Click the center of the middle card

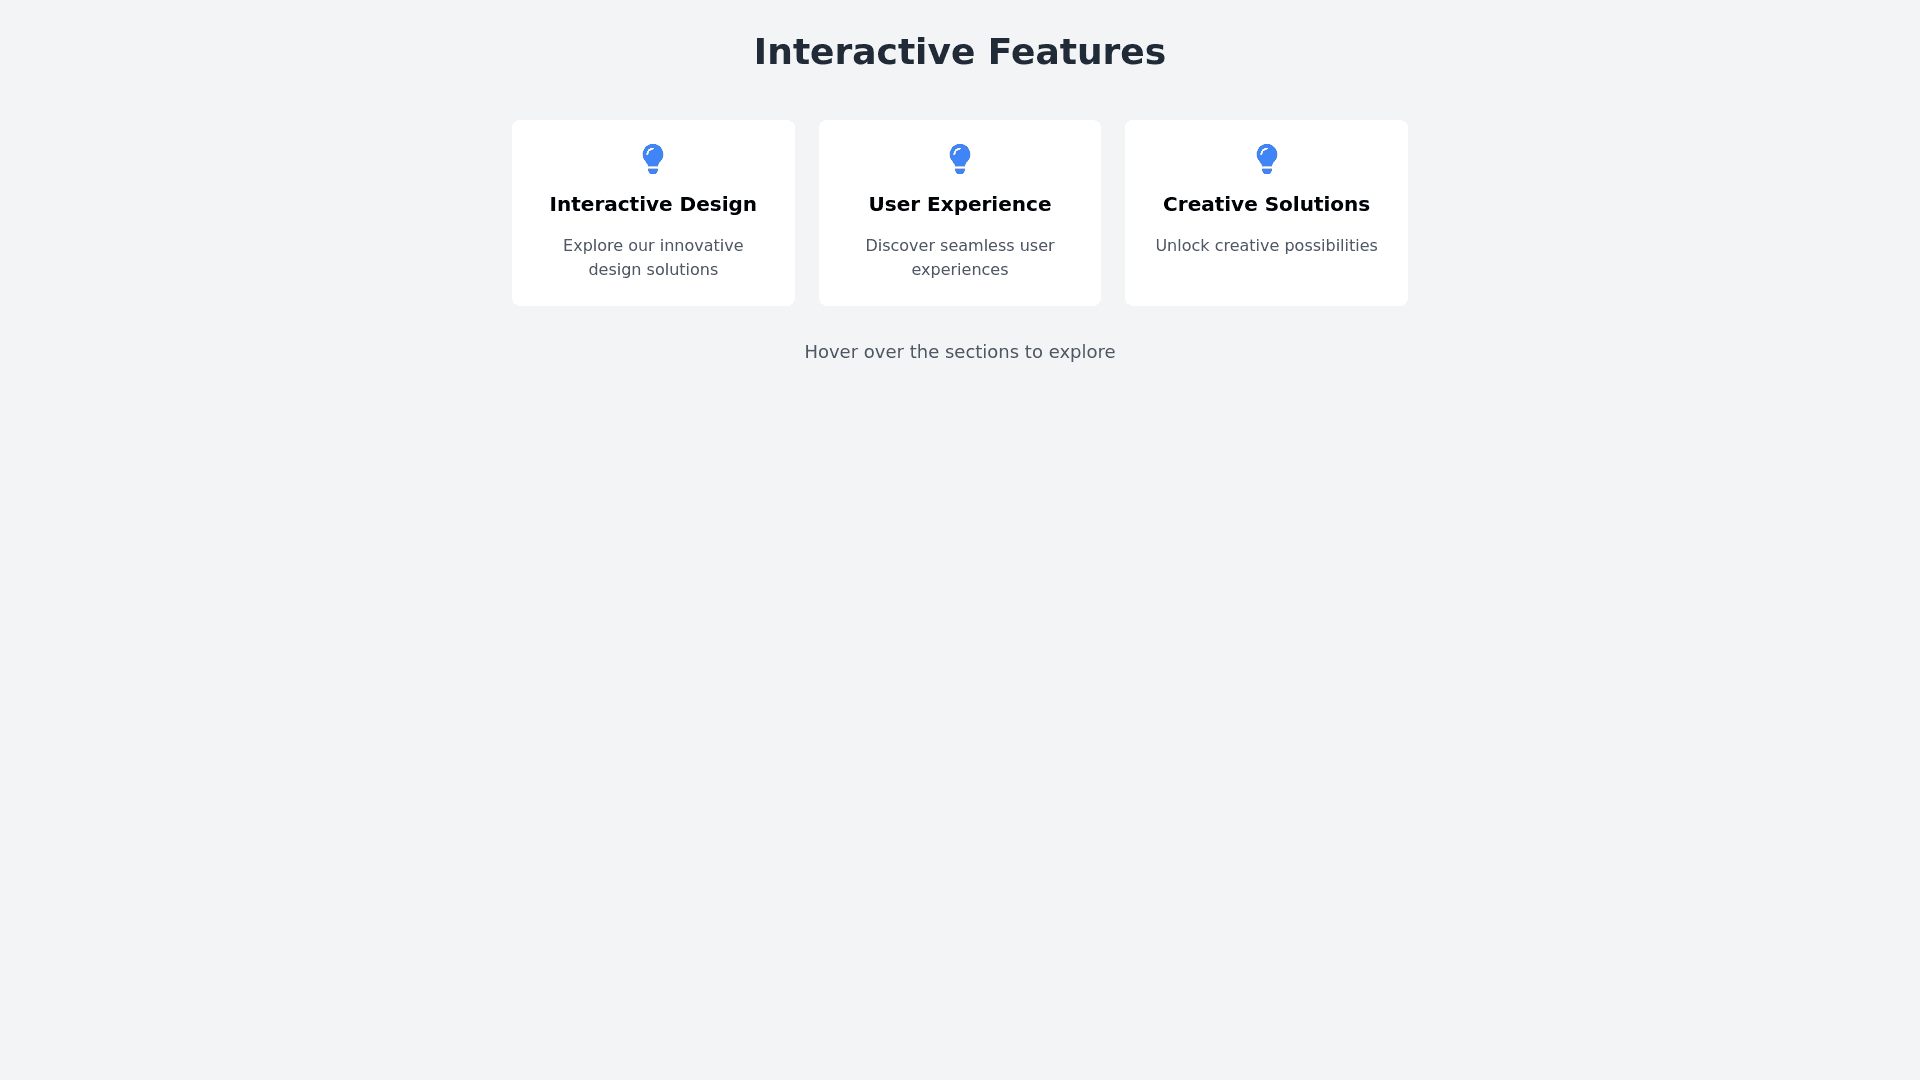click(x=960, y=213)
